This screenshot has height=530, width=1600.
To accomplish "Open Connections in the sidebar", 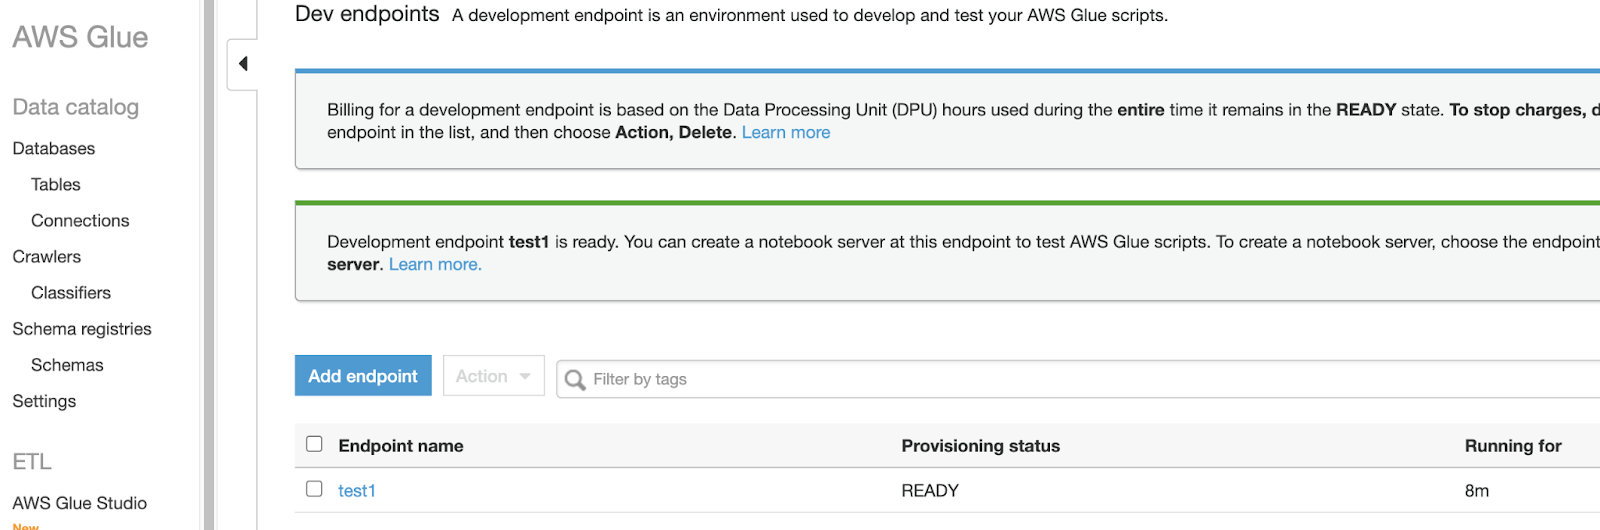I will point(80,221).
